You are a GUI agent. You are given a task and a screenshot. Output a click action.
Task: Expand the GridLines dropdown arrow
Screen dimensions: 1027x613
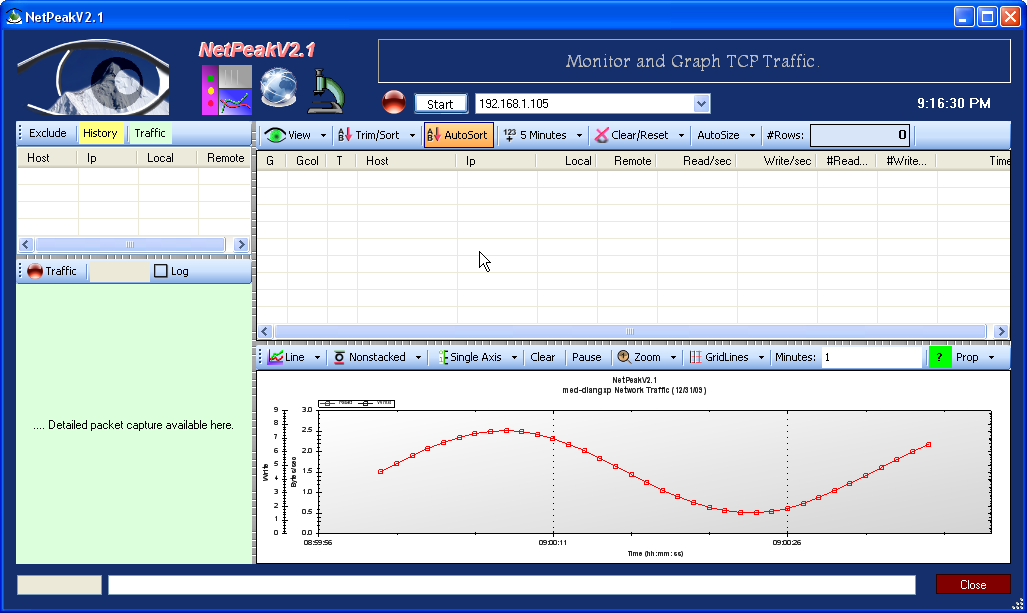pyautogui.click(x=761, y=358)
